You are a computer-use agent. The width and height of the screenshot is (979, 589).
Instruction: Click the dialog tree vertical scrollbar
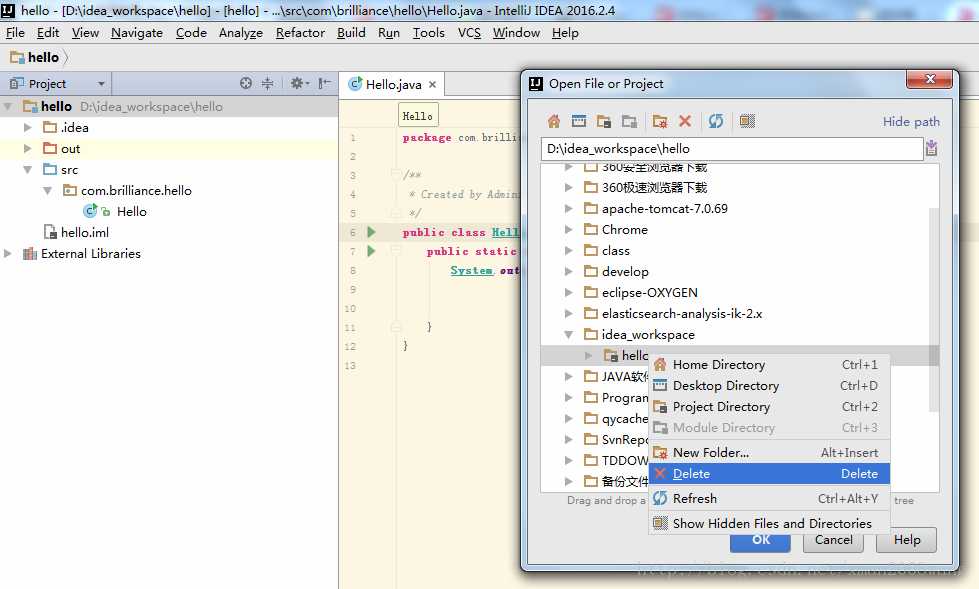[934, 309]
